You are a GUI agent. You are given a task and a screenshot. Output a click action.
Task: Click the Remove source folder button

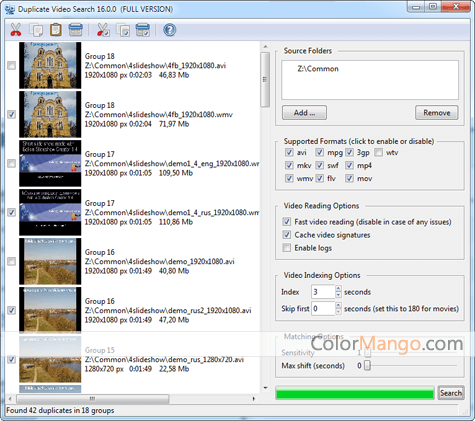point(437,113)
